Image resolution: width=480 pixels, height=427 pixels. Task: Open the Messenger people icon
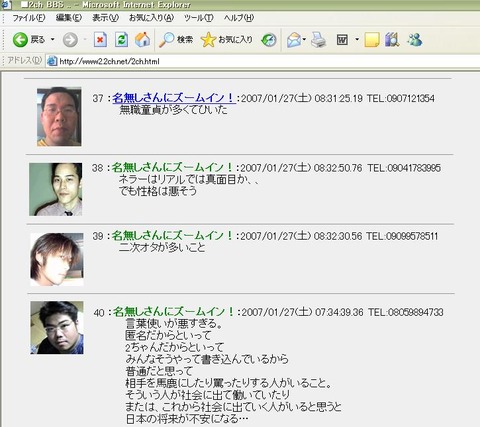tap(414, 40)
